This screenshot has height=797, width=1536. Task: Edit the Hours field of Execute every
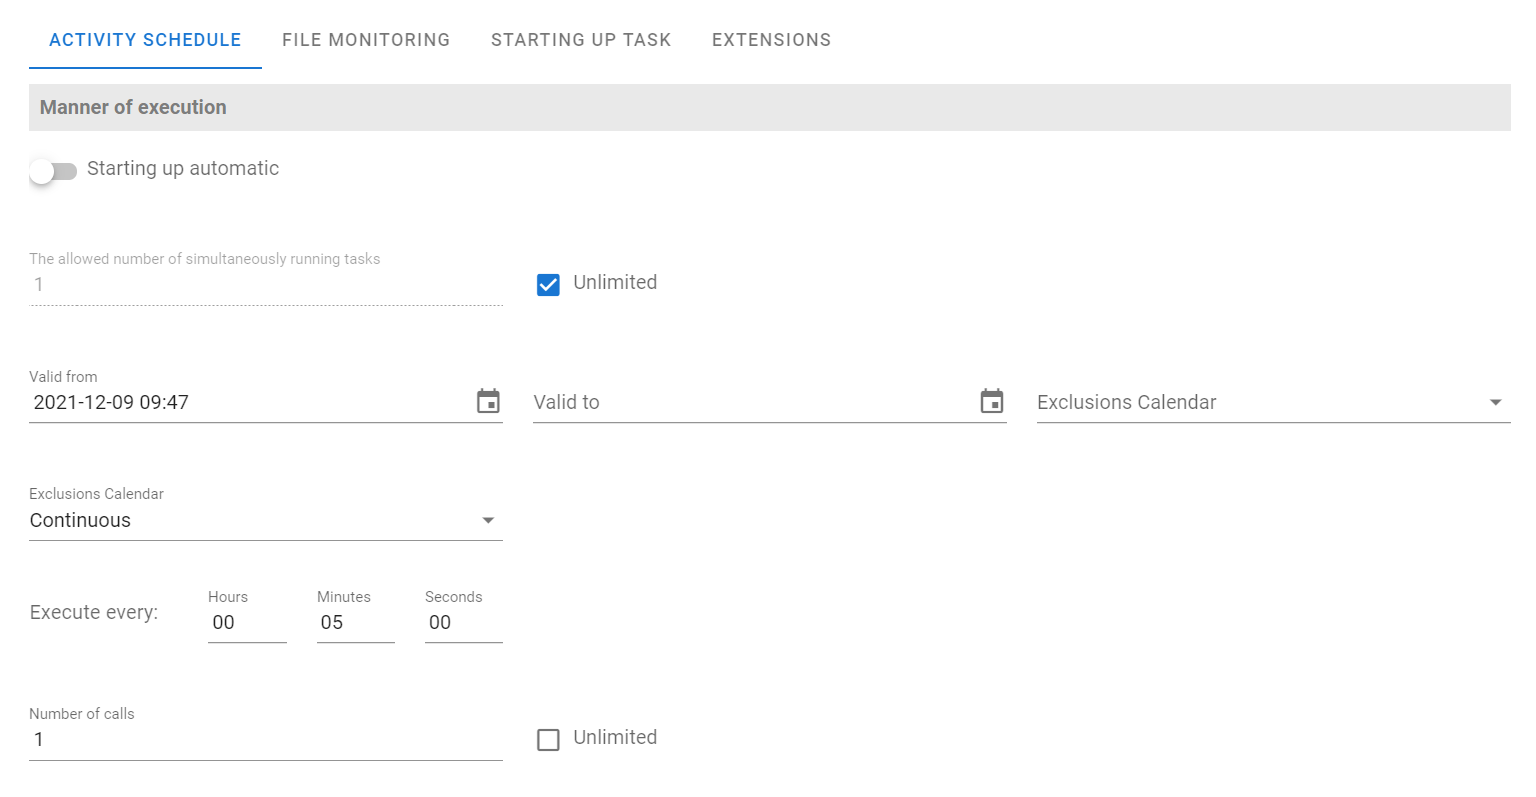247,622
